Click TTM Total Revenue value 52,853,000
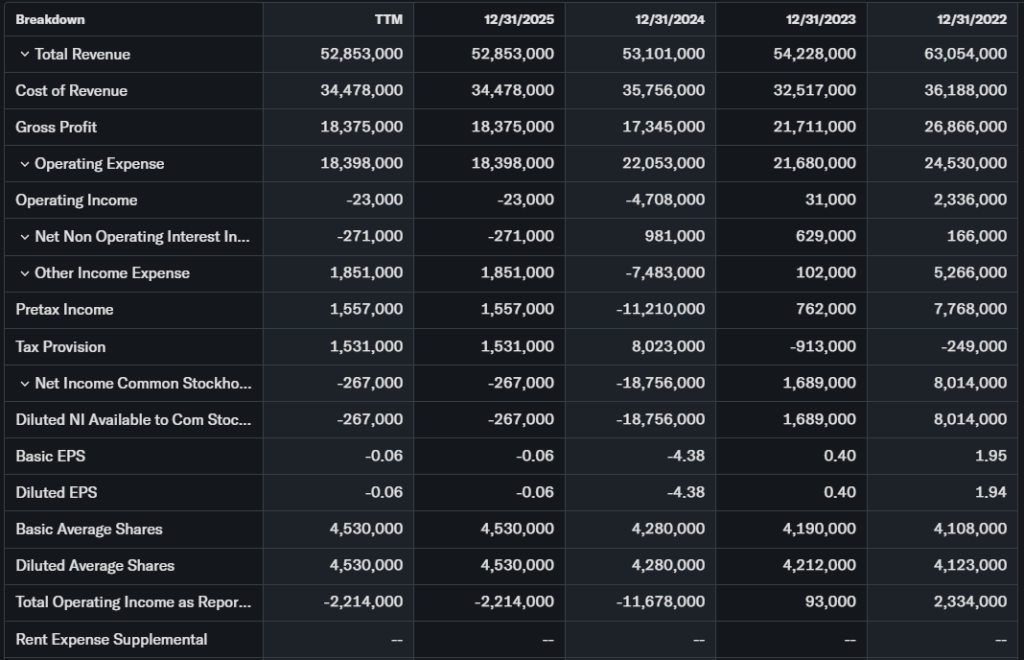The height and width of the screenshot is (660, 1024). point(362,54)
